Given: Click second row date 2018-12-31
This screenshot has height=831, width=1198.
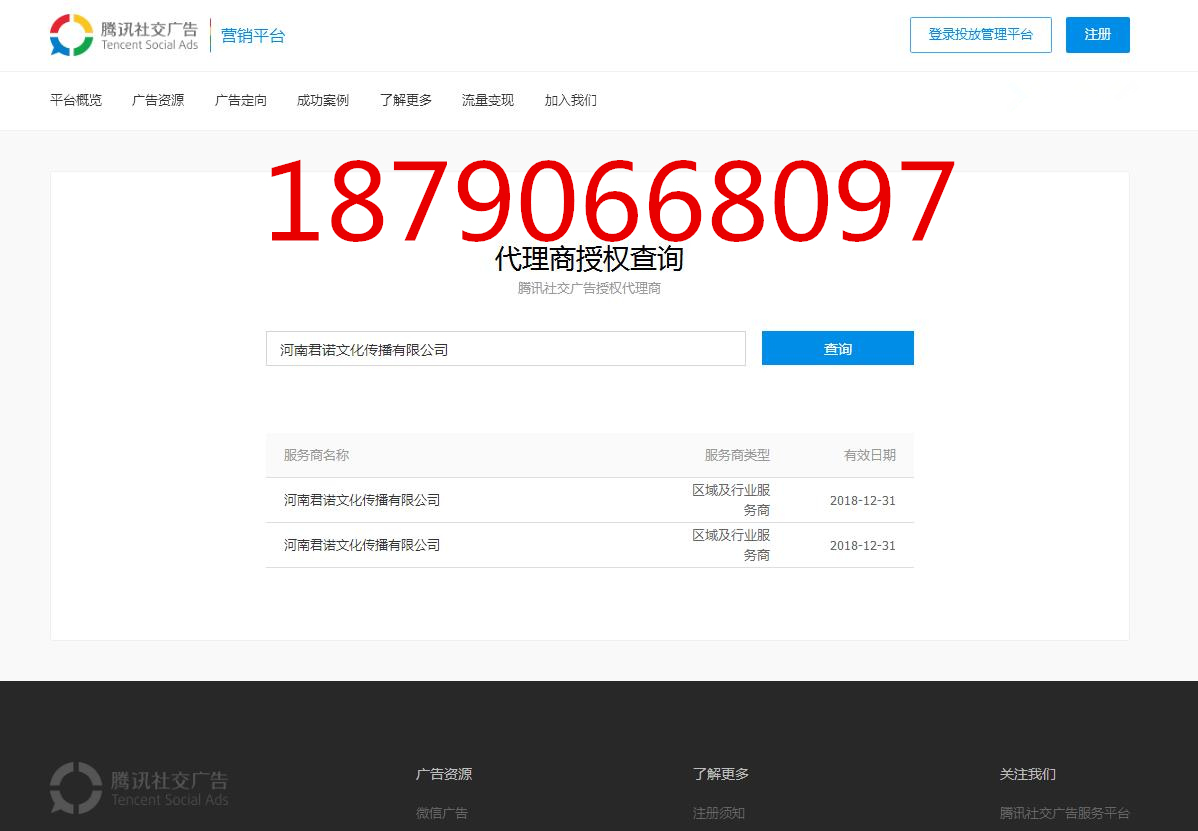Looking at the screenshot, I should pyautogui.click(x=863, y=546).
